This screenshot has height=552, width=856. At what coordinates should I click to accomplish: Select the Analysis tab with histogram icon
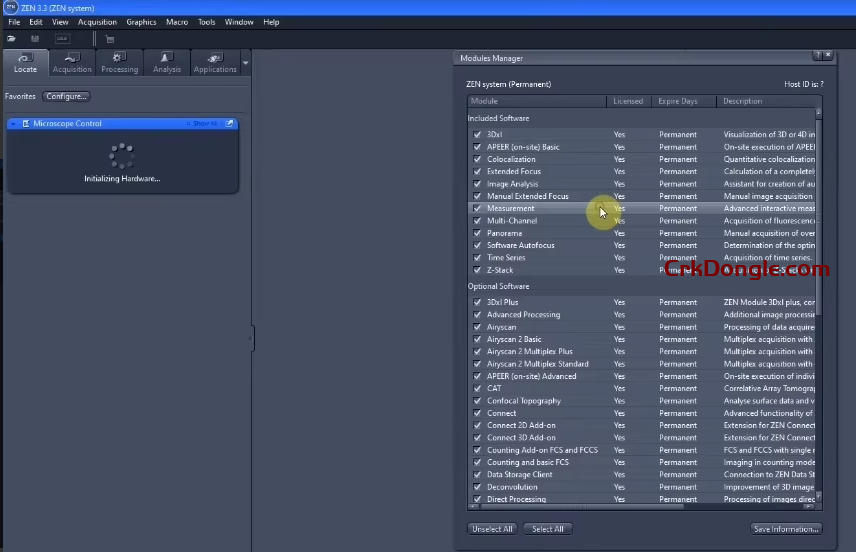pos(167,63)
